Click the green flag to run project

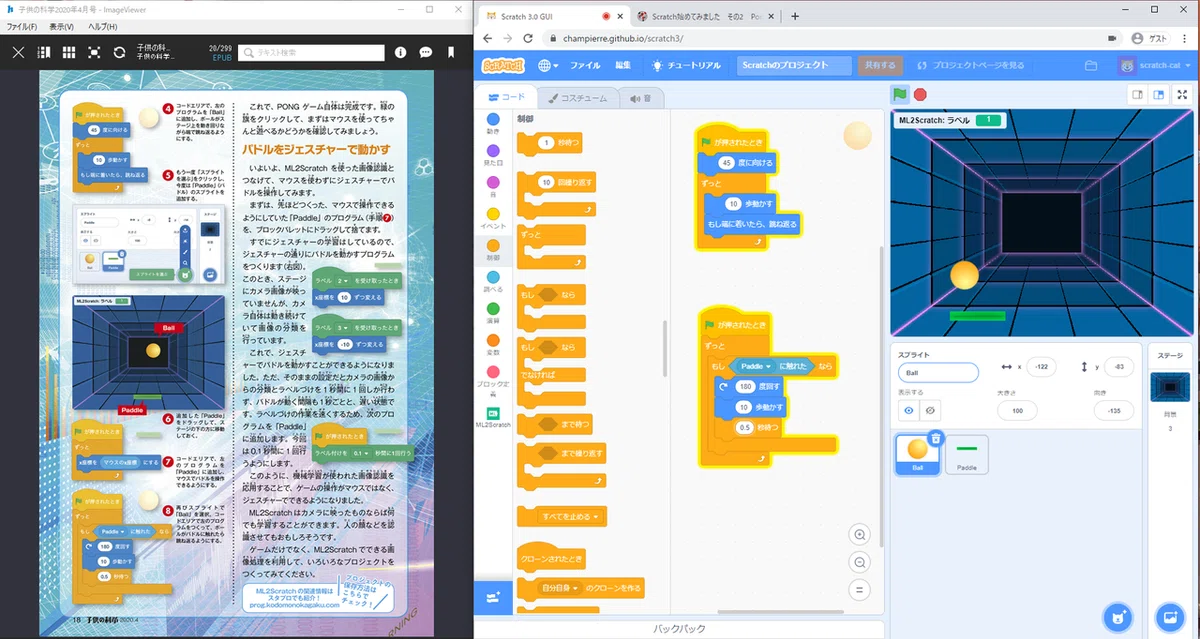pos(900,95)
